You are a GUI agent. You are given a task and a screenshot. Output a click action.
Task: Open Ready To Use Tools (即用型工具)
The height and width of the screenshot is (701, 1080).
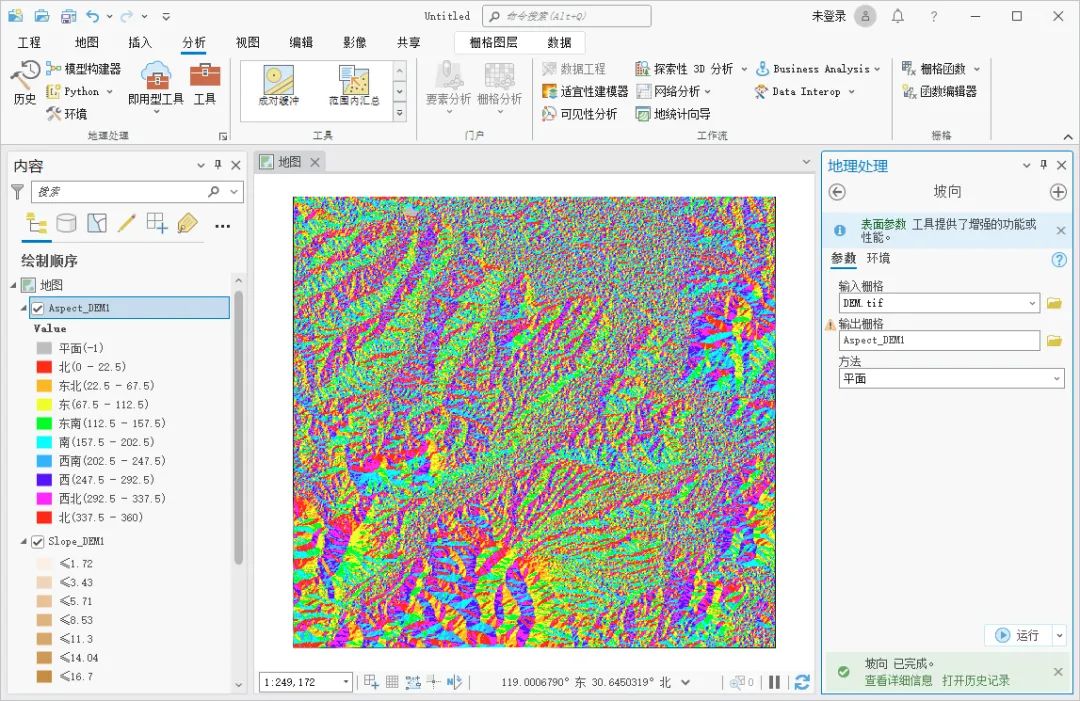point(156,83)
